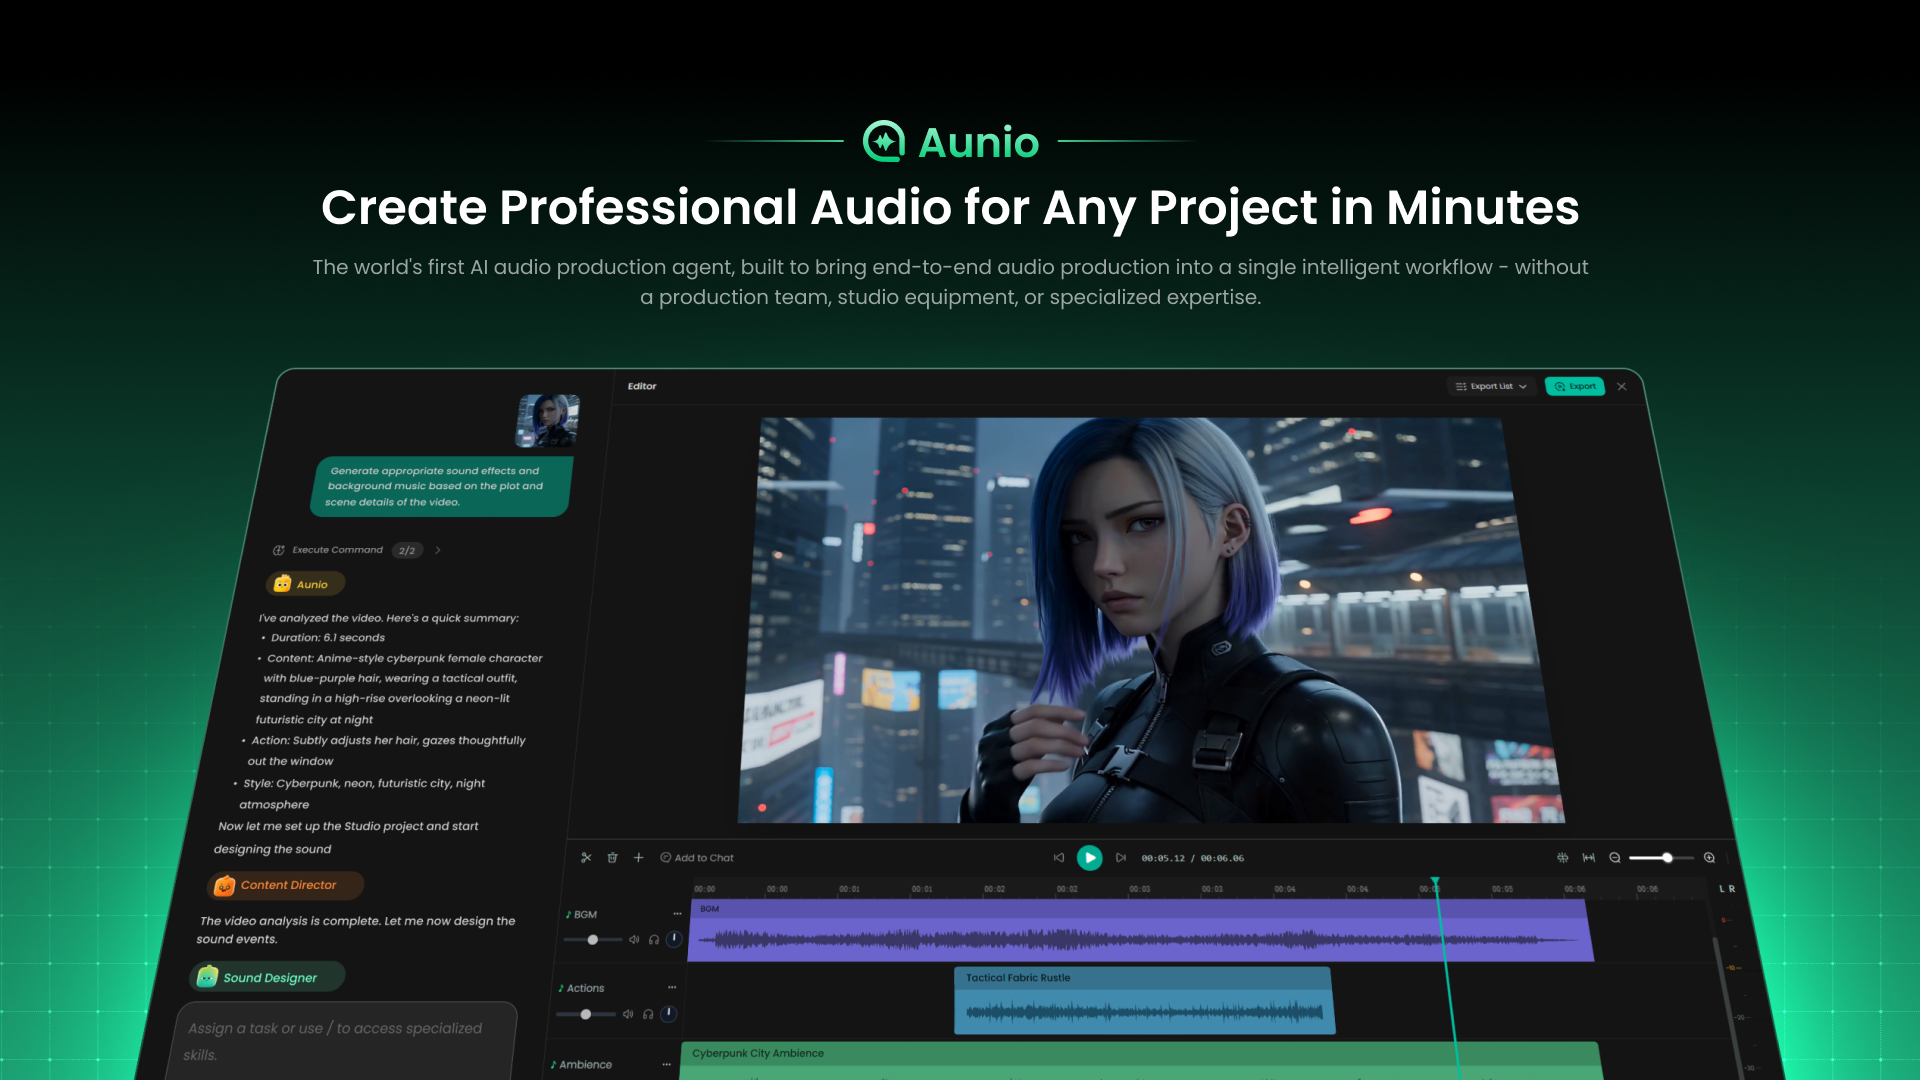Mute the Actions track
The width and height of the screenshot is (1920, 1080).
click(628, 1014)
